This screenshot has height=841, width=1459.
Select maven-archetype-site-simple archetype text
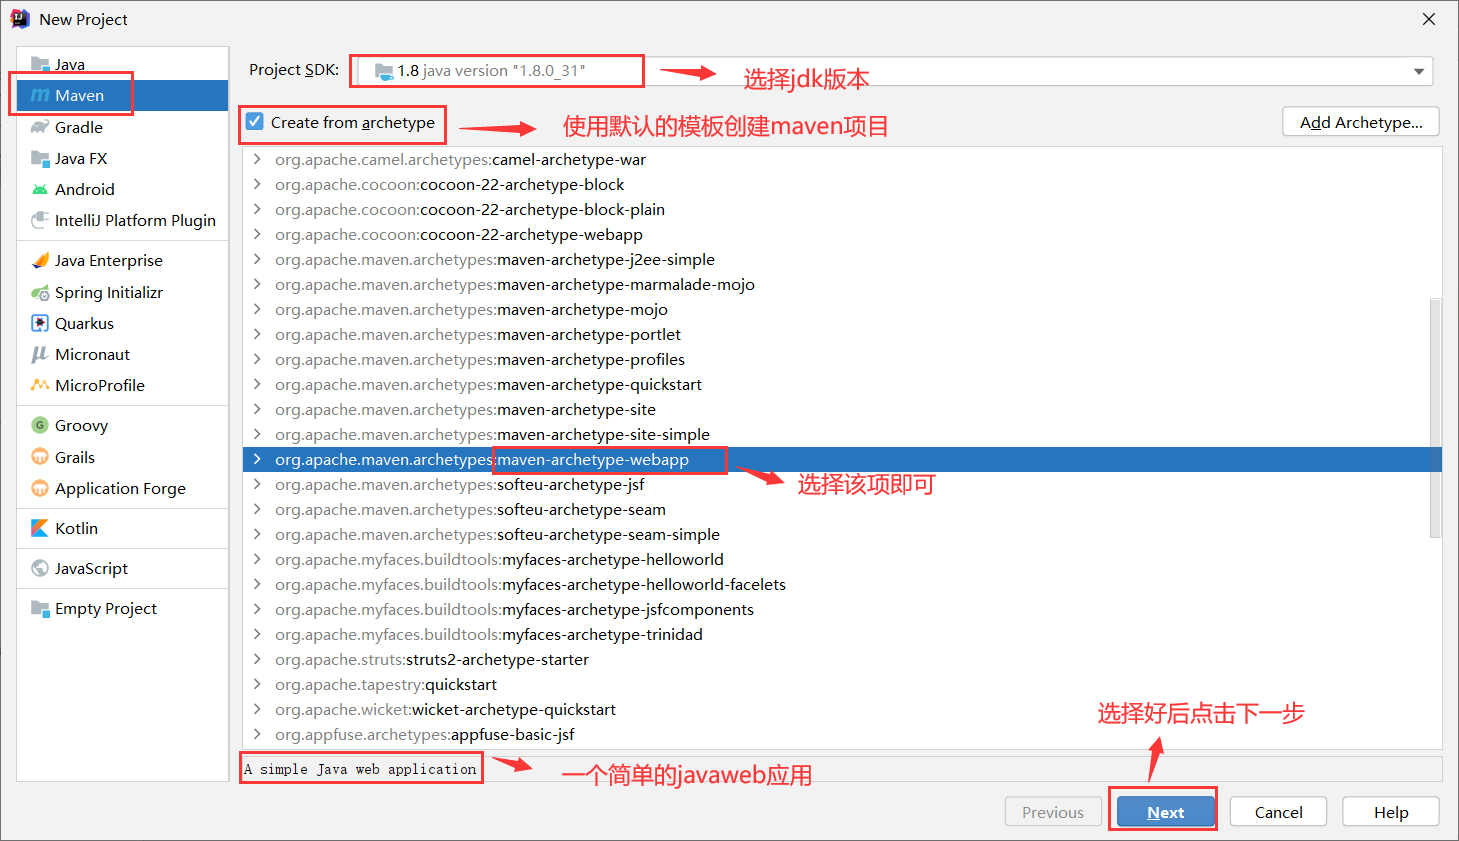point(603,434)
